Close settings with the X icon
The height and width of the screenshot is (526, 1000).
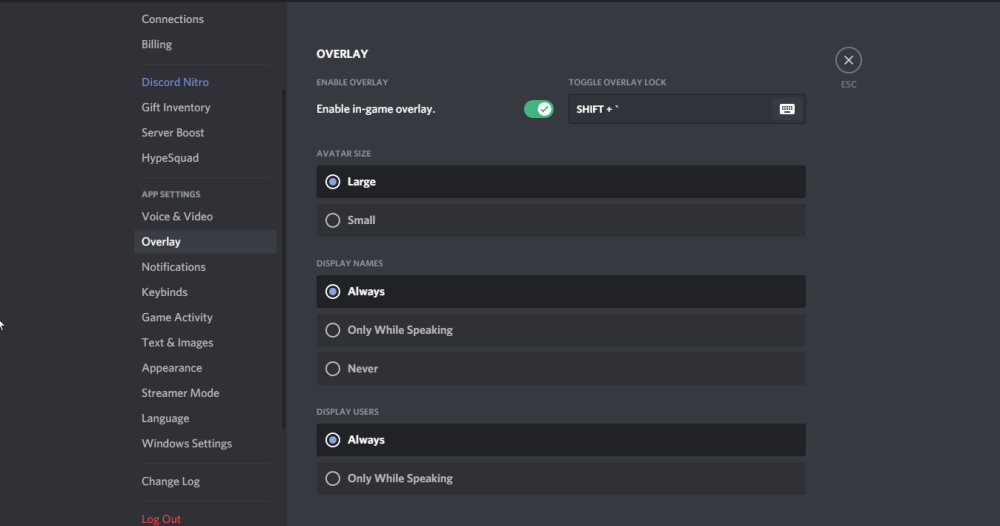848,60
